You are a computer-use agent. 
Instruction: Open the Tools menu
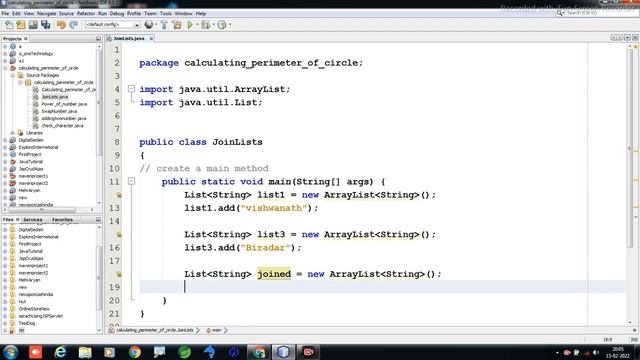166,13
